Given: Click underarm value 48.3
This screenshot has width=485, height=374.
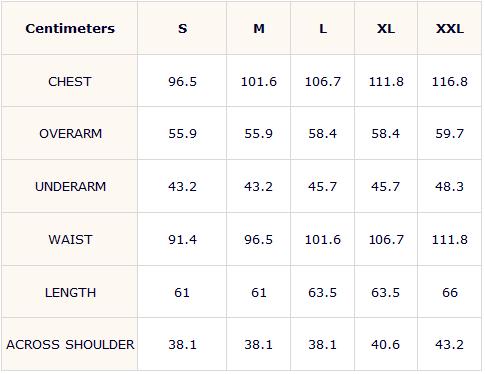Looking at the screenshot, I should click(449, 186).
